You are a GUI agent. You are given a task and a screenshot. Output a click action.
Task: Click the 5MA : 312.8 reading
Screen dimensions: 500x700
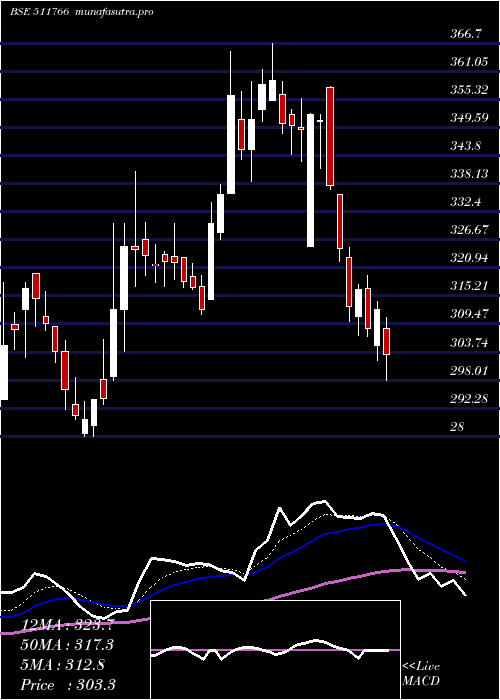point(63,665)
